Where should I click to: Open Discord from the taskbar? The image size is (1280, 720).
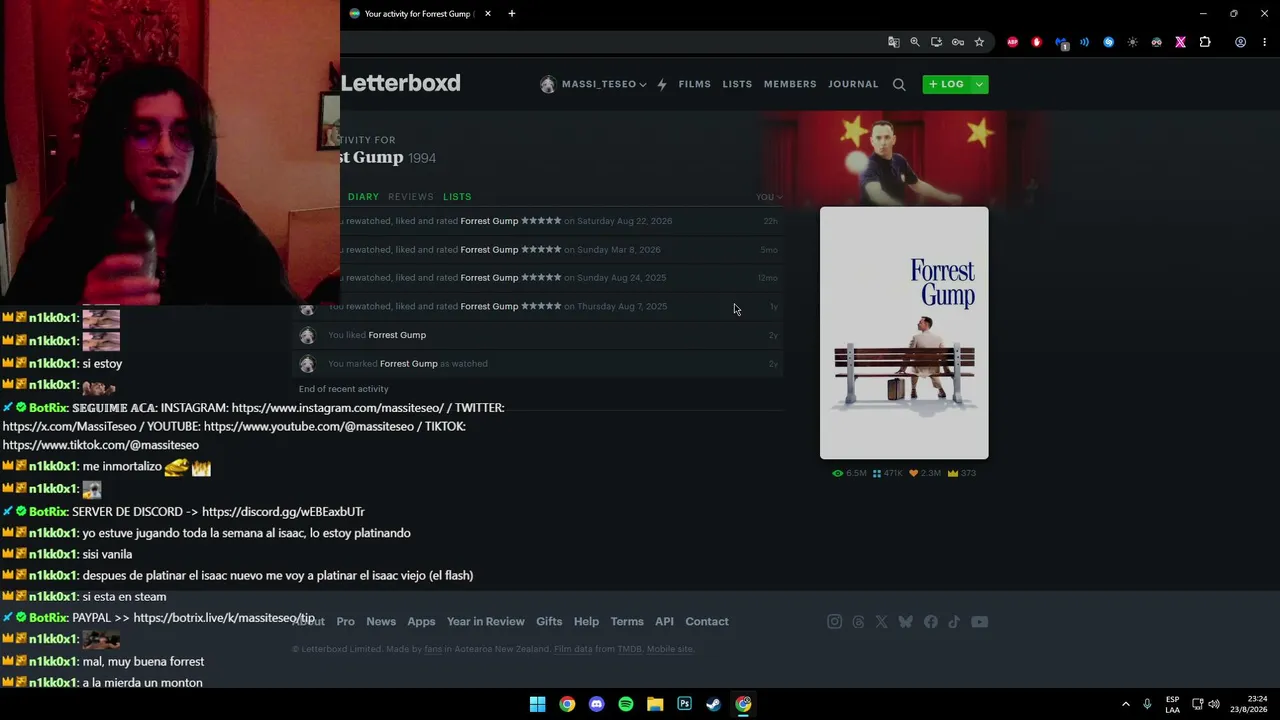click(x=597, y=704)
